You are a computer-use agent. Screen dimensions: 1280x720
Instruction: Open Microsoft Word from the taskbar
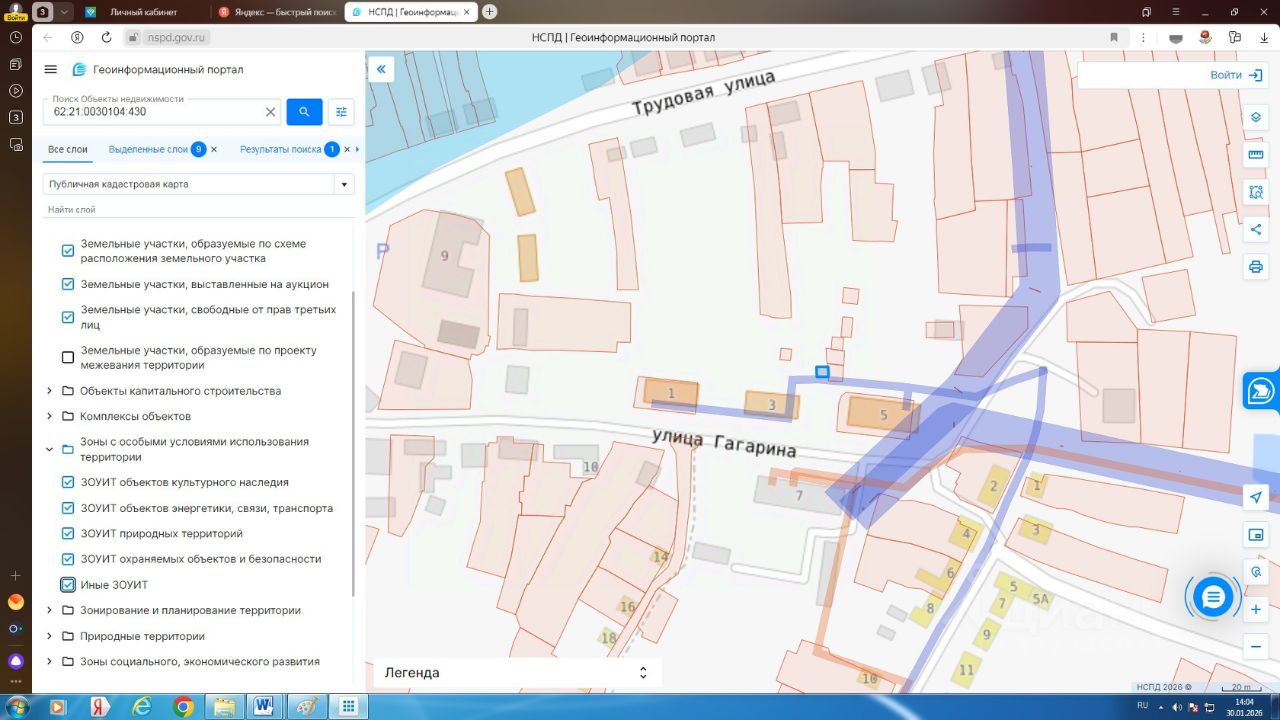tap(264, 706)
